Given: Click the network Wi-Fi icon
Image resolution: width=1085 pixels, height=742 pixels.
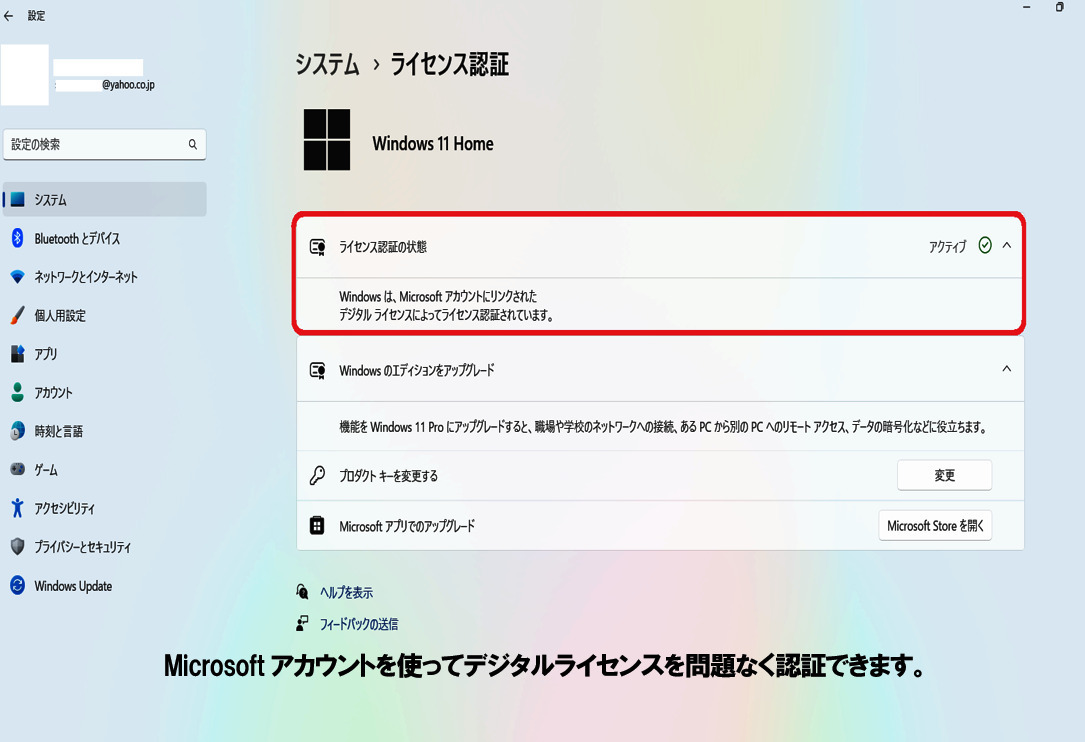Looking at the screenshot, I should [18, 277].
